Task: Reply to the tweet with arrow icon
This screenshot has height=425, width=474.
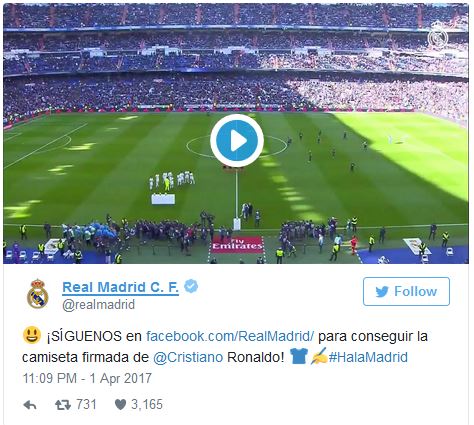Action: point(30,405)
